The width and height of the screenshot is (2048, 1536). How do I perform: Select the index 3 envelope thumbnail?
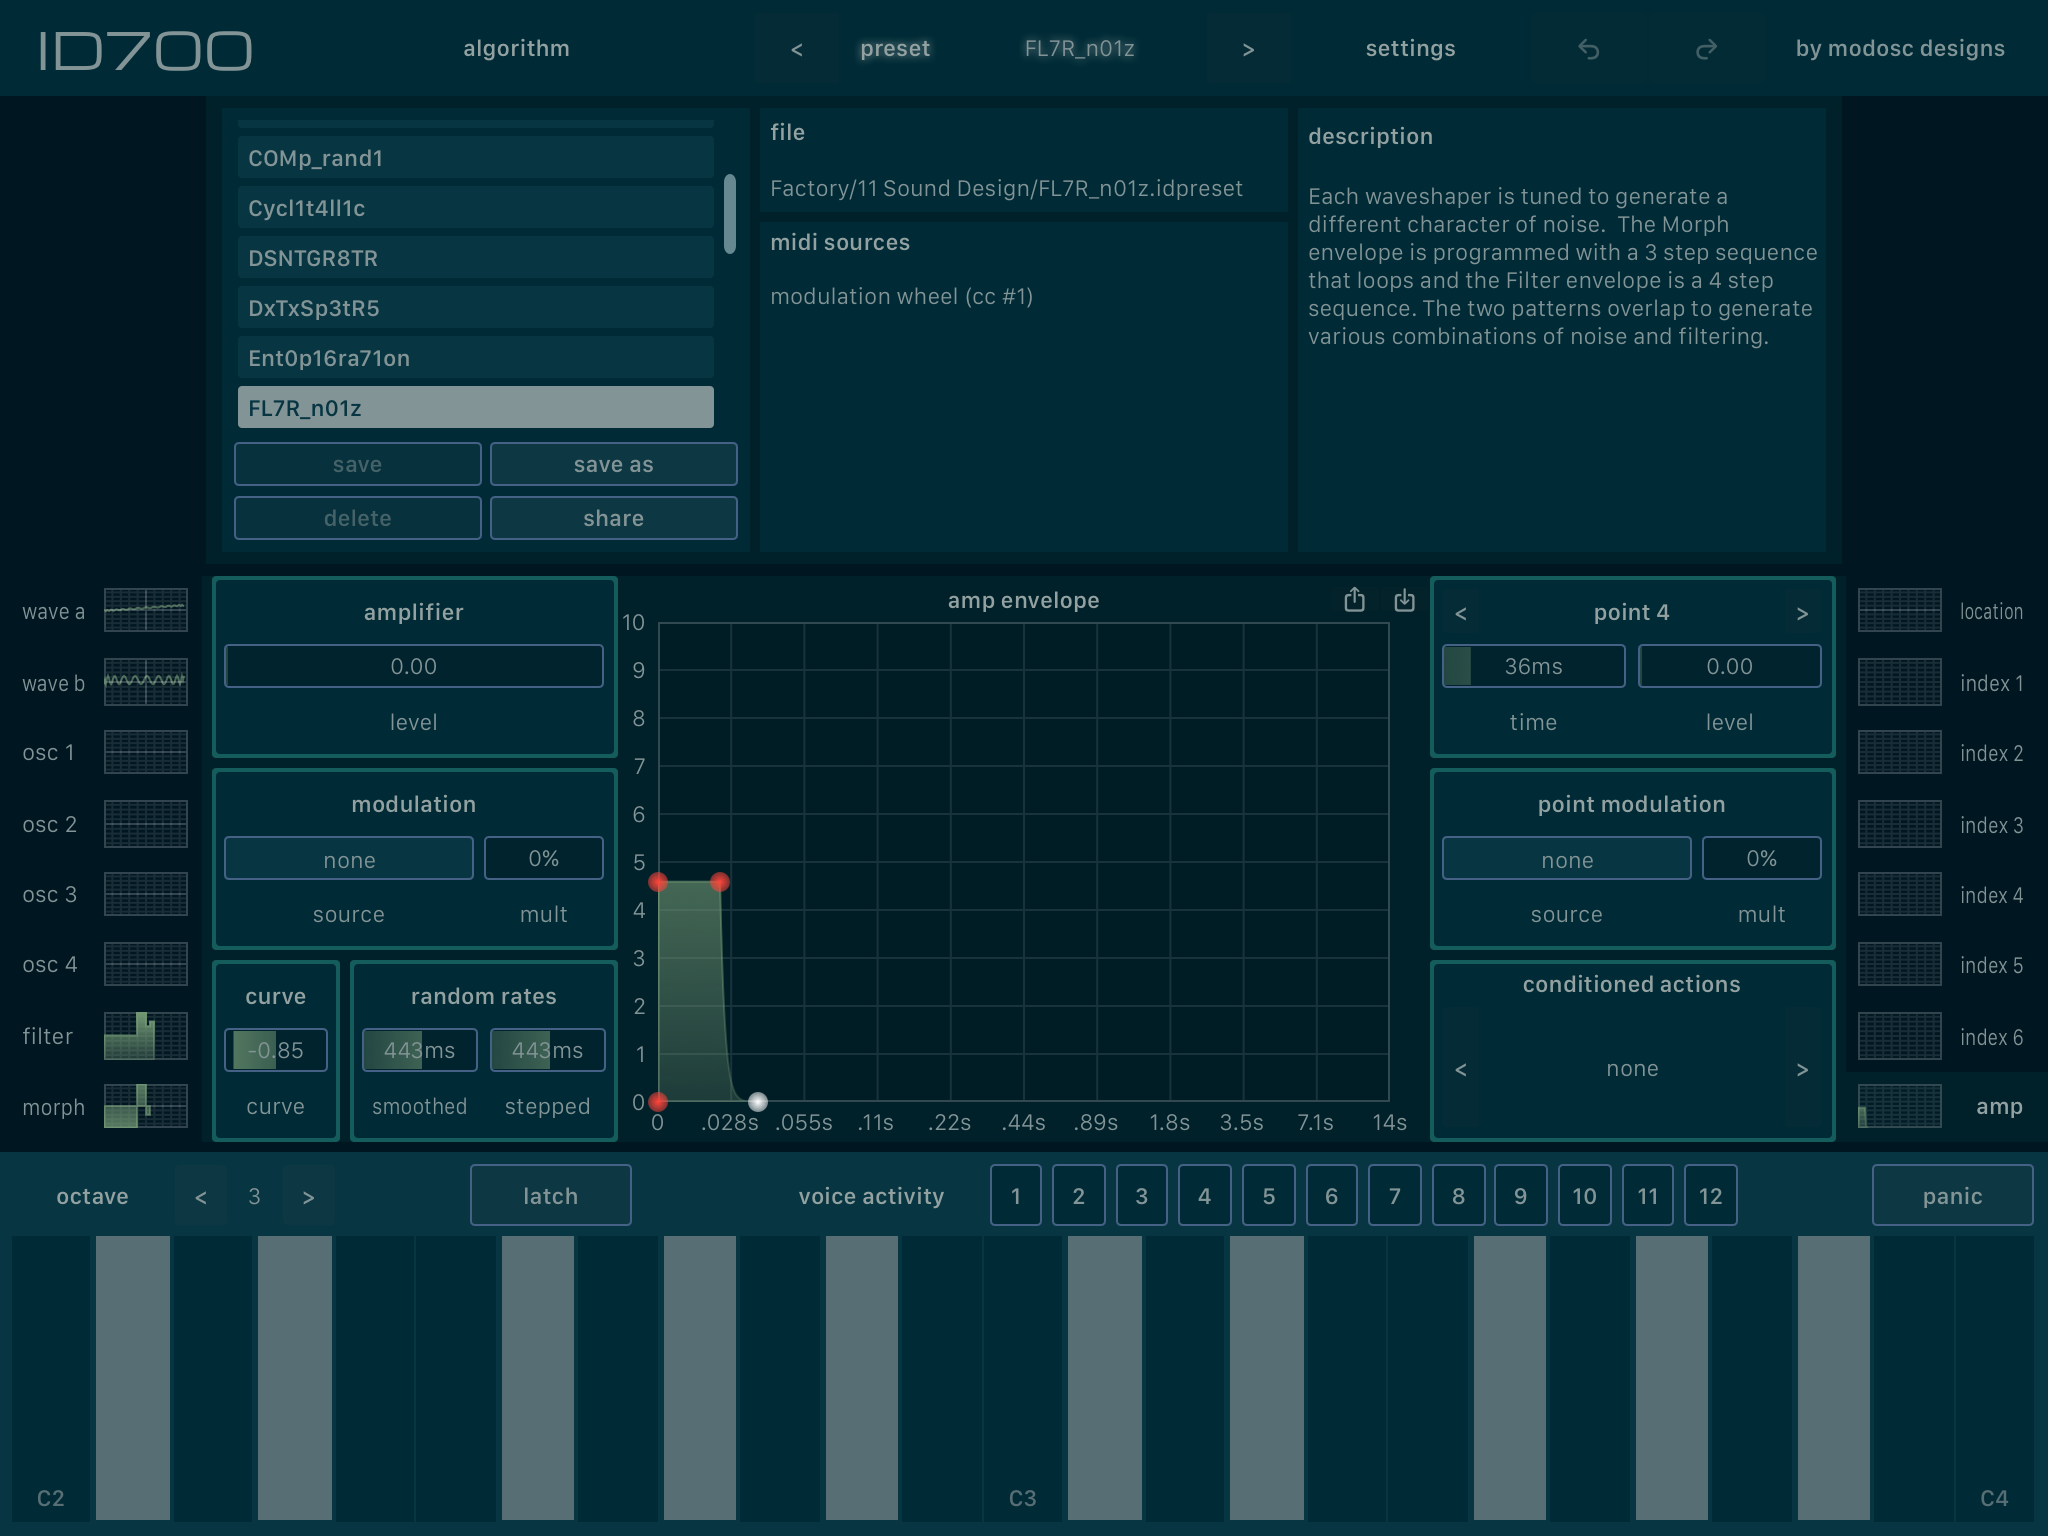[x=1899, y=824]
